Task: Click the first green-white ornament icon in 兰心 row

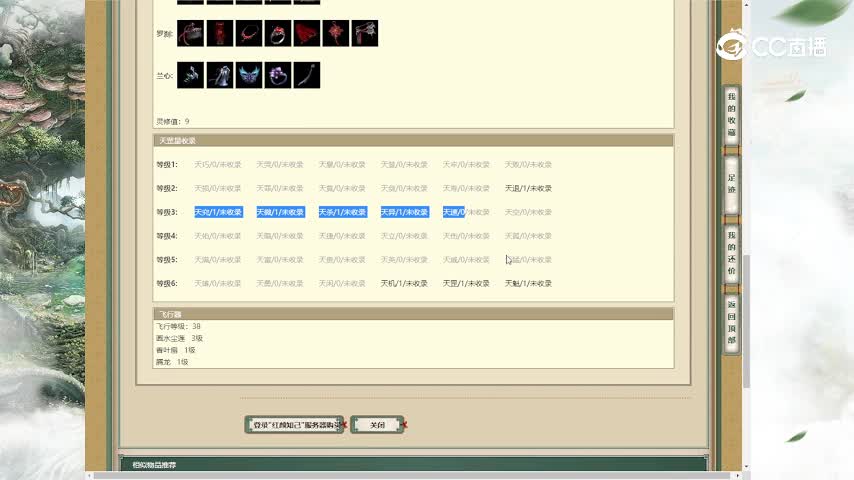Action: (191, 75)
